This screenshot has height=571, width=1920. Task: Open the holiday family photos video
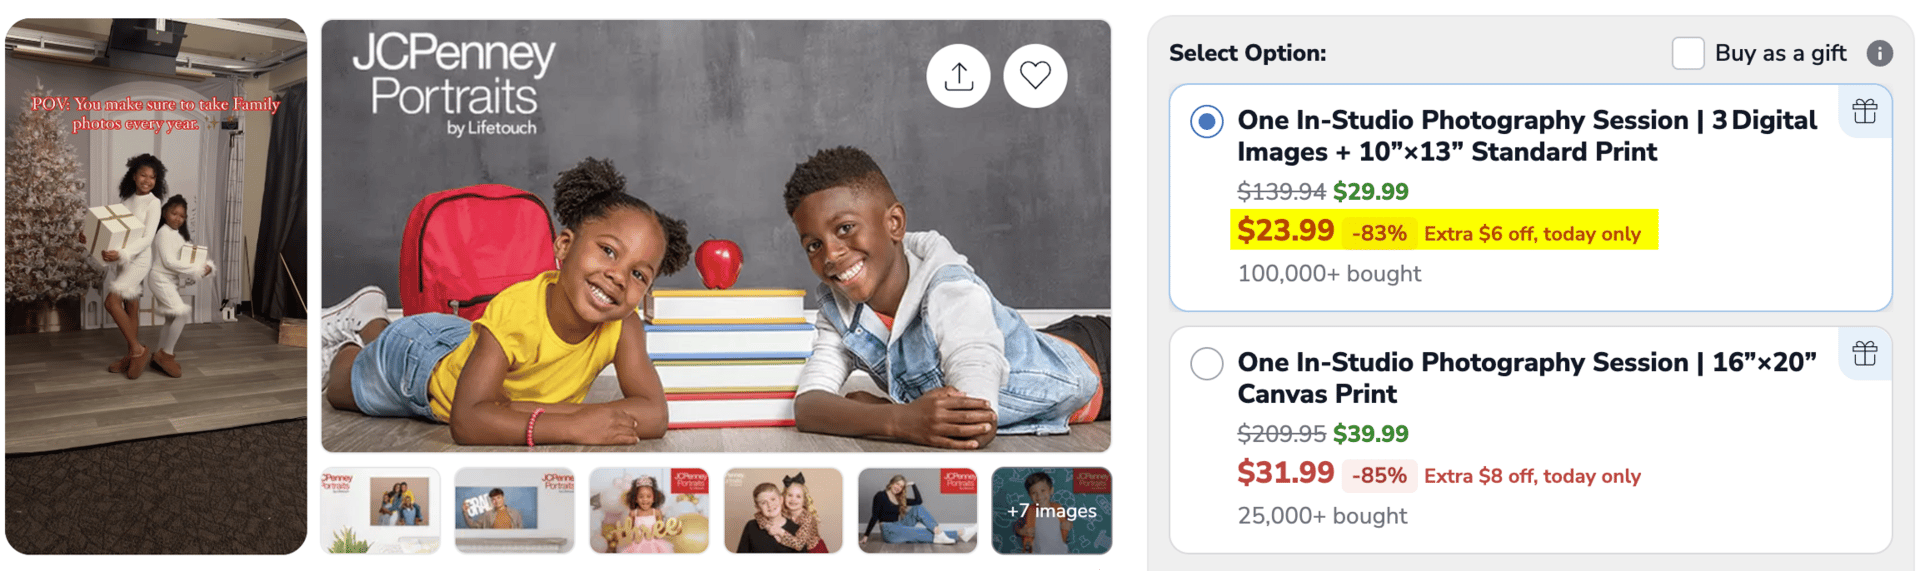point(156,286)
